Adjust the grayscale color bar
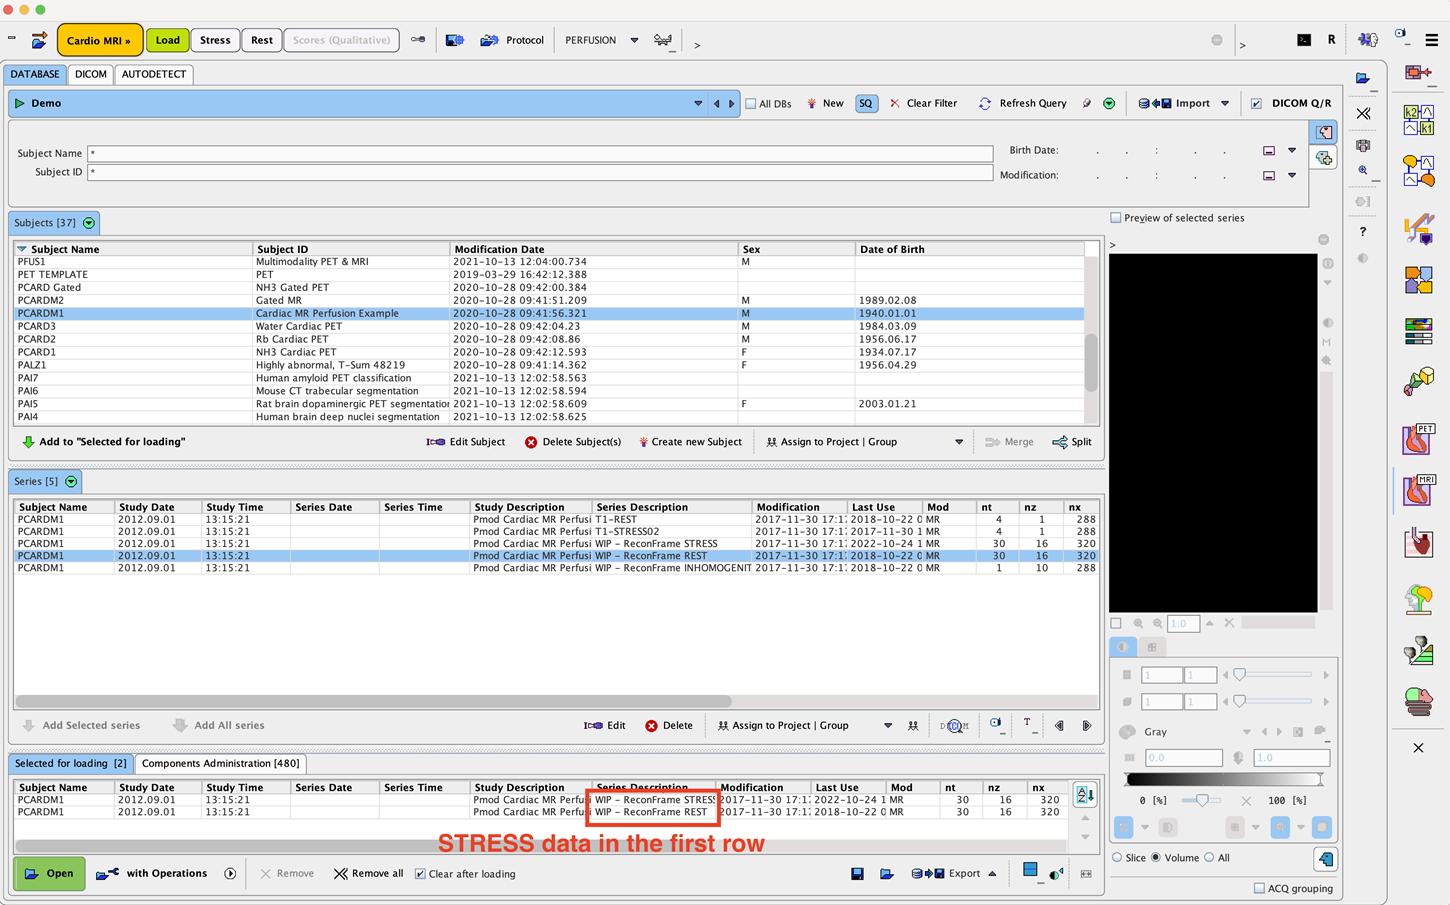Viewport: 1450px width, 905px height. point(1224,779)
